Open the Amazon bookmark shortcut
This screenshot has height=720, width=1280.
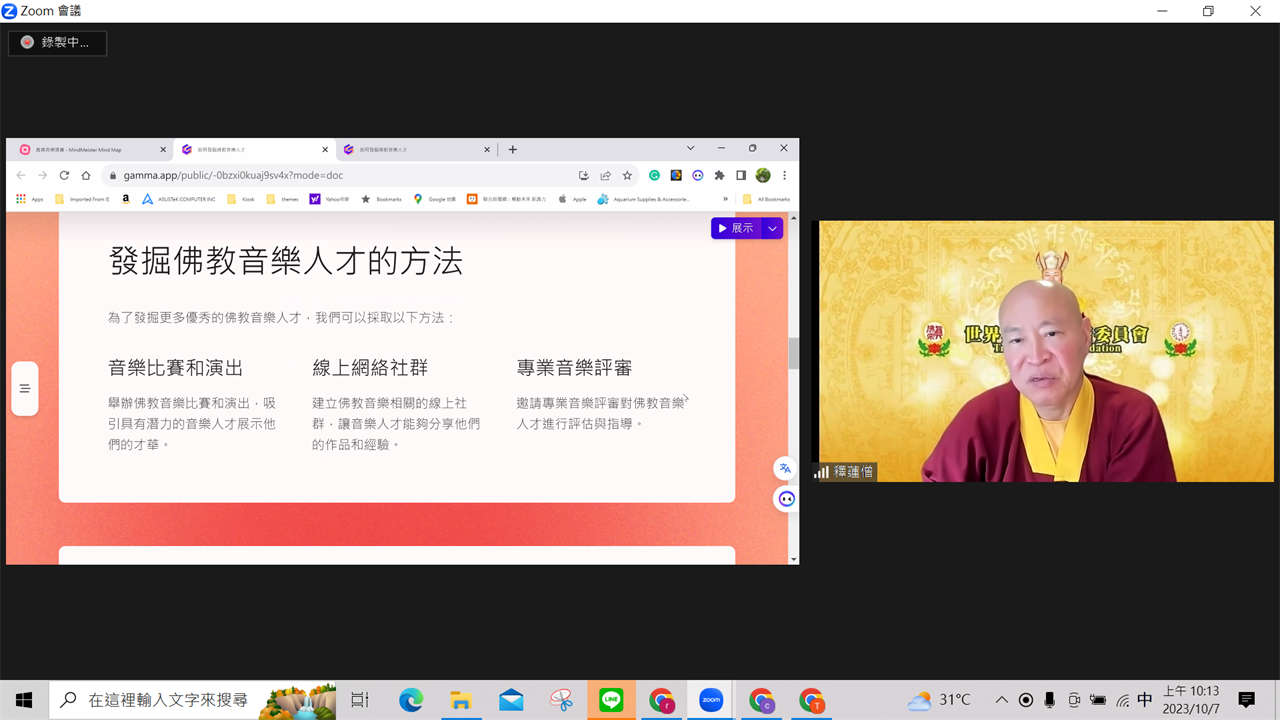coord(126,199)
